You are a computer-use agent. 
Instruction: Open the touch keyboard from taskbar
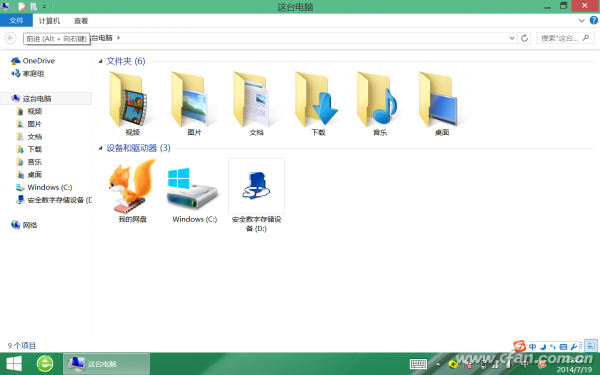(x=418, y=364)
